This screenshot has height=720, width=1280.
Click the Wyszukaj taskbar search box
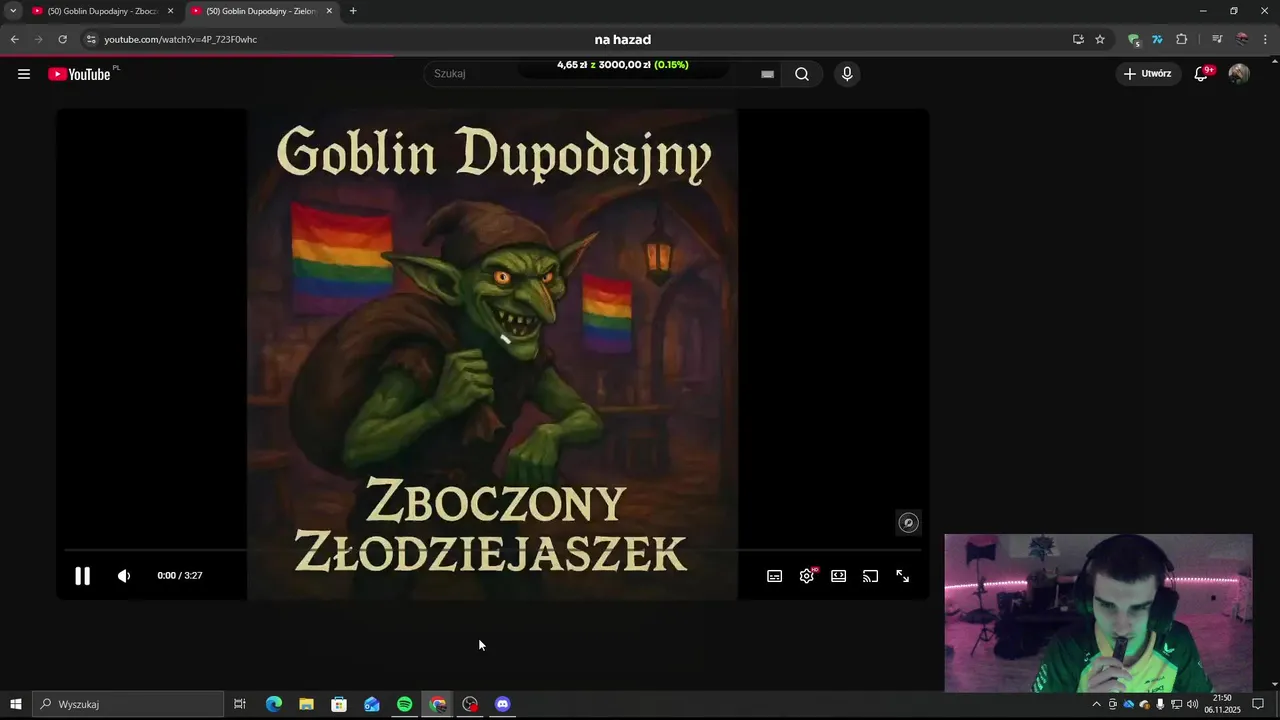tap(127, 705)
